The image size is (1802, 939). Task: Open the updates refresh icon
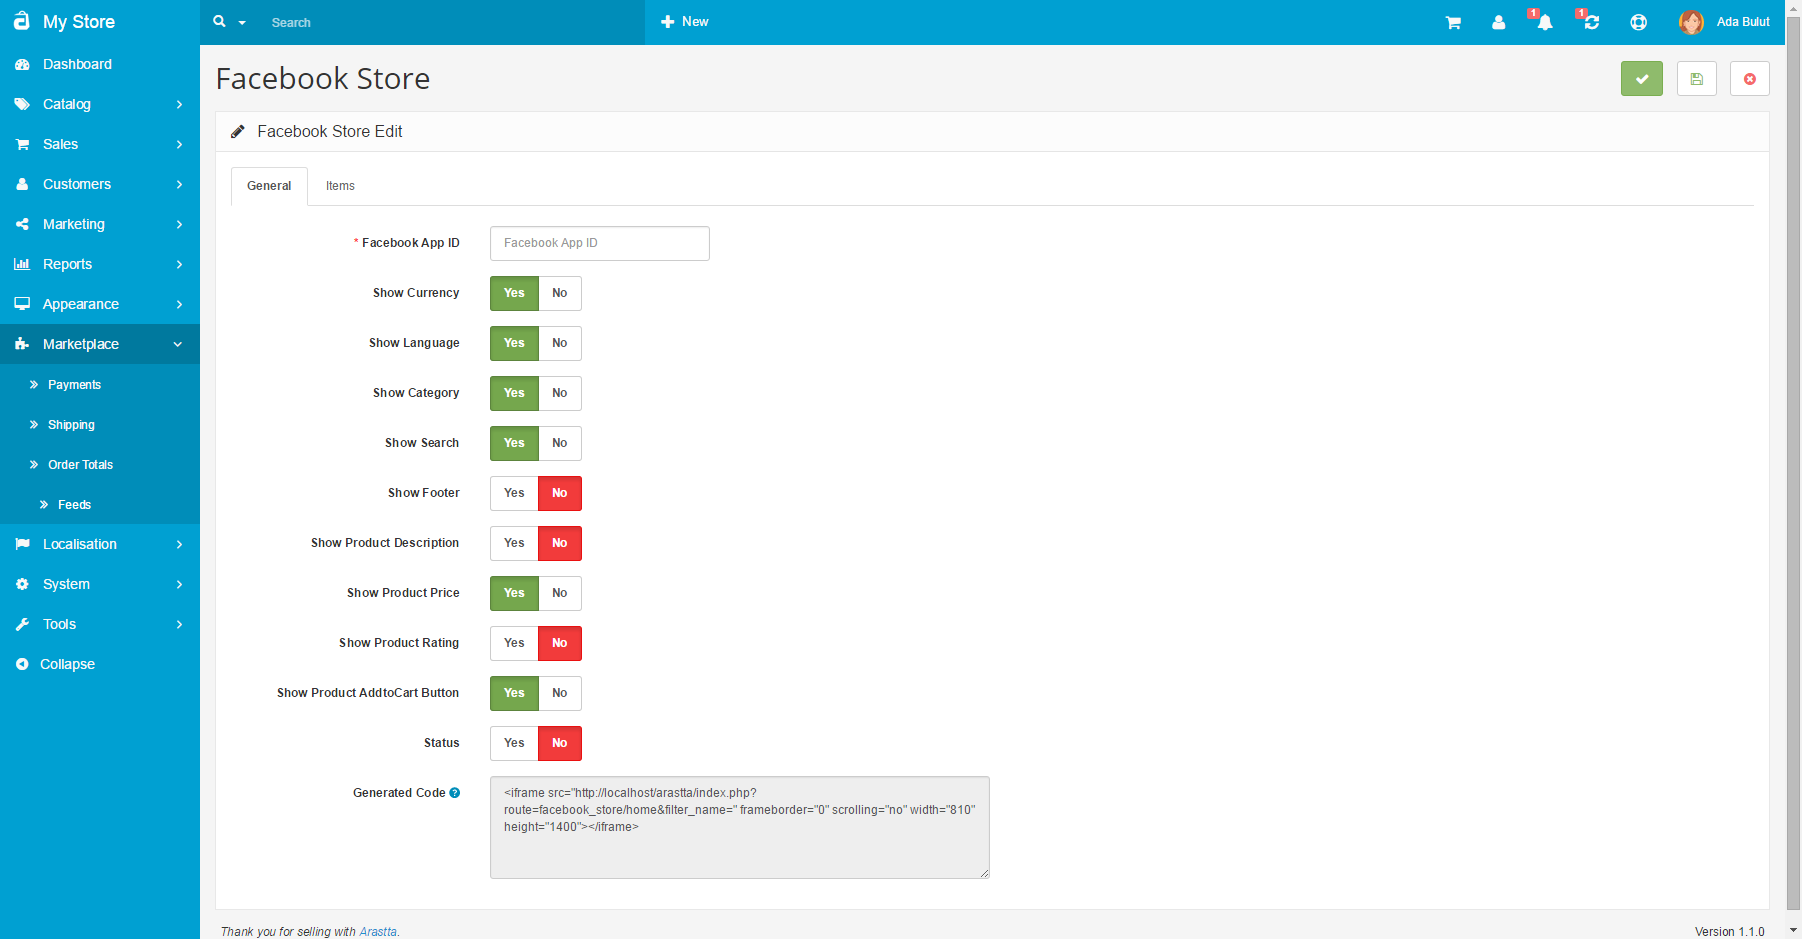(1591, 22)
